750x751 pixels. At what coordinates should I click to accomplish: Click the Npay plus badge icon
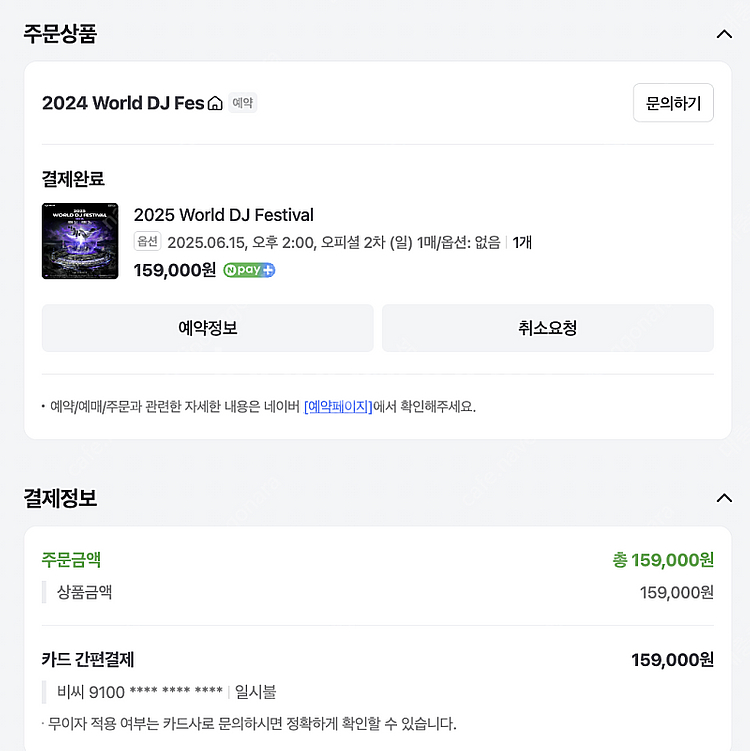pos(249,270)
